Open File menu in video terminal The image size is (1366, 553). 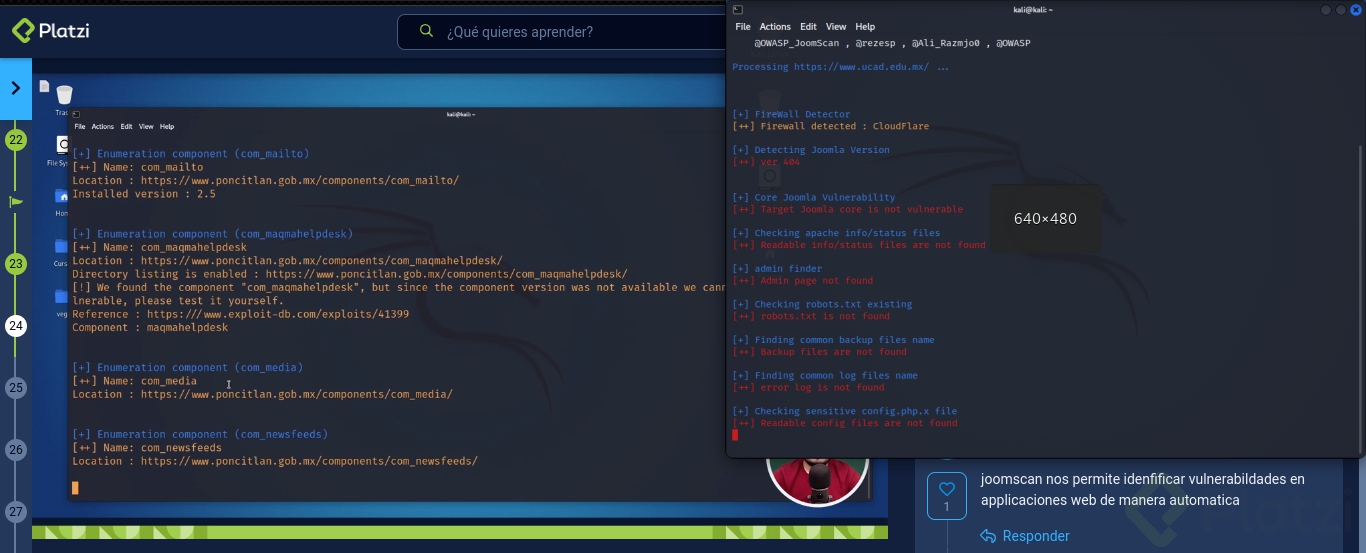coord(80,127)
